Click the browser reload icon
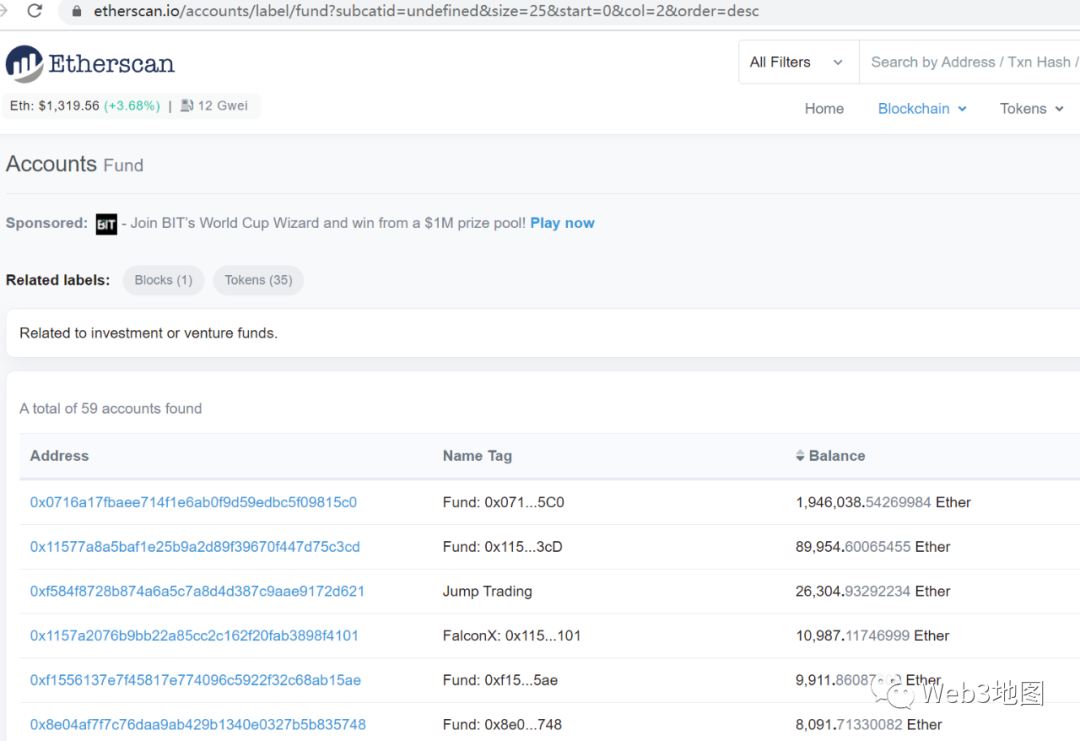The height and width of the screenshot is (741, 1080). 35,11
